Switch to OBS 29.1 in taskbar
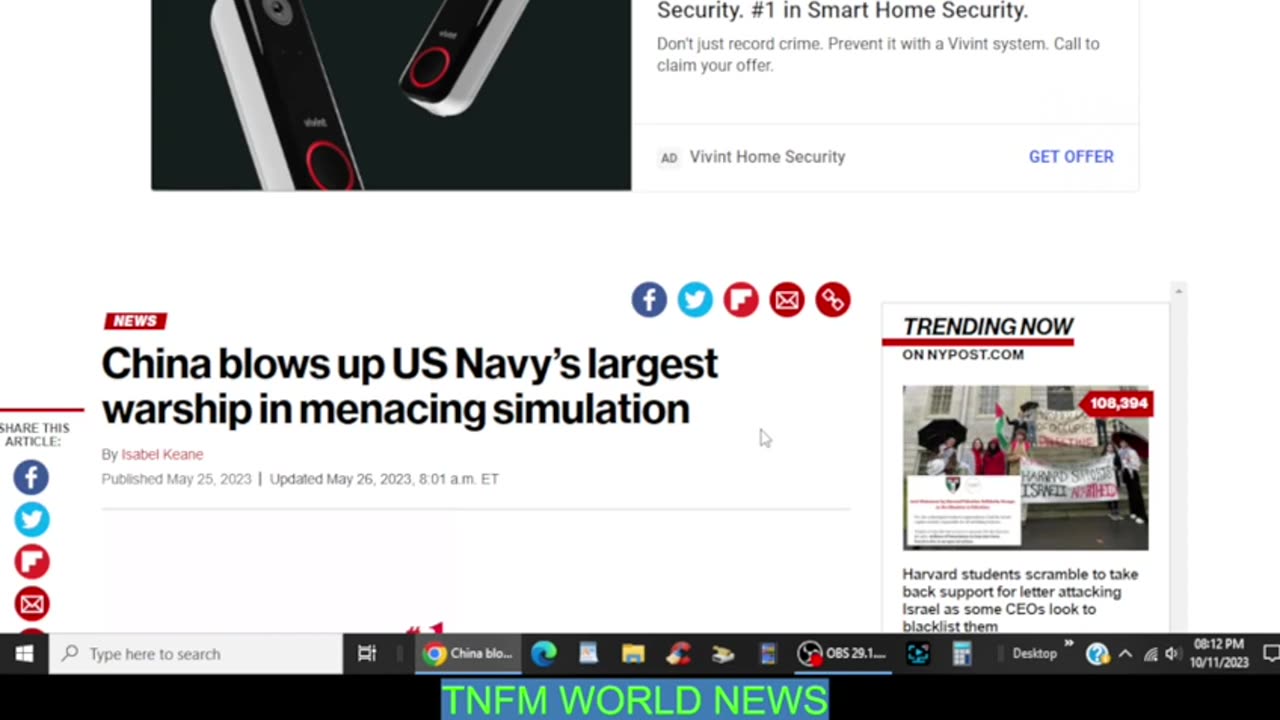Viewport: 1280px width, 720px height. [842, 654]
